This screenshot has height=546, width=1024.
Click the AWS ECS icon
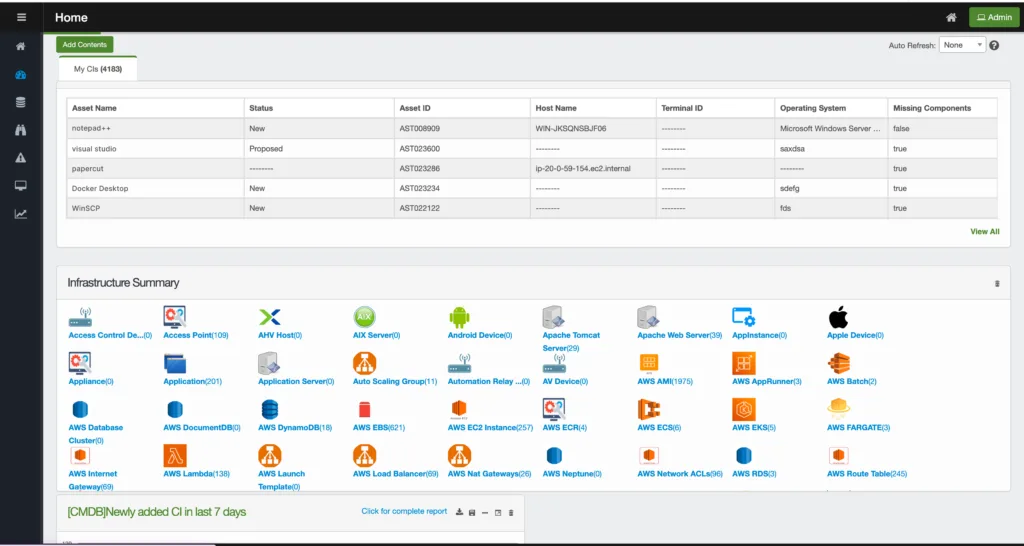tap(648, 410)
